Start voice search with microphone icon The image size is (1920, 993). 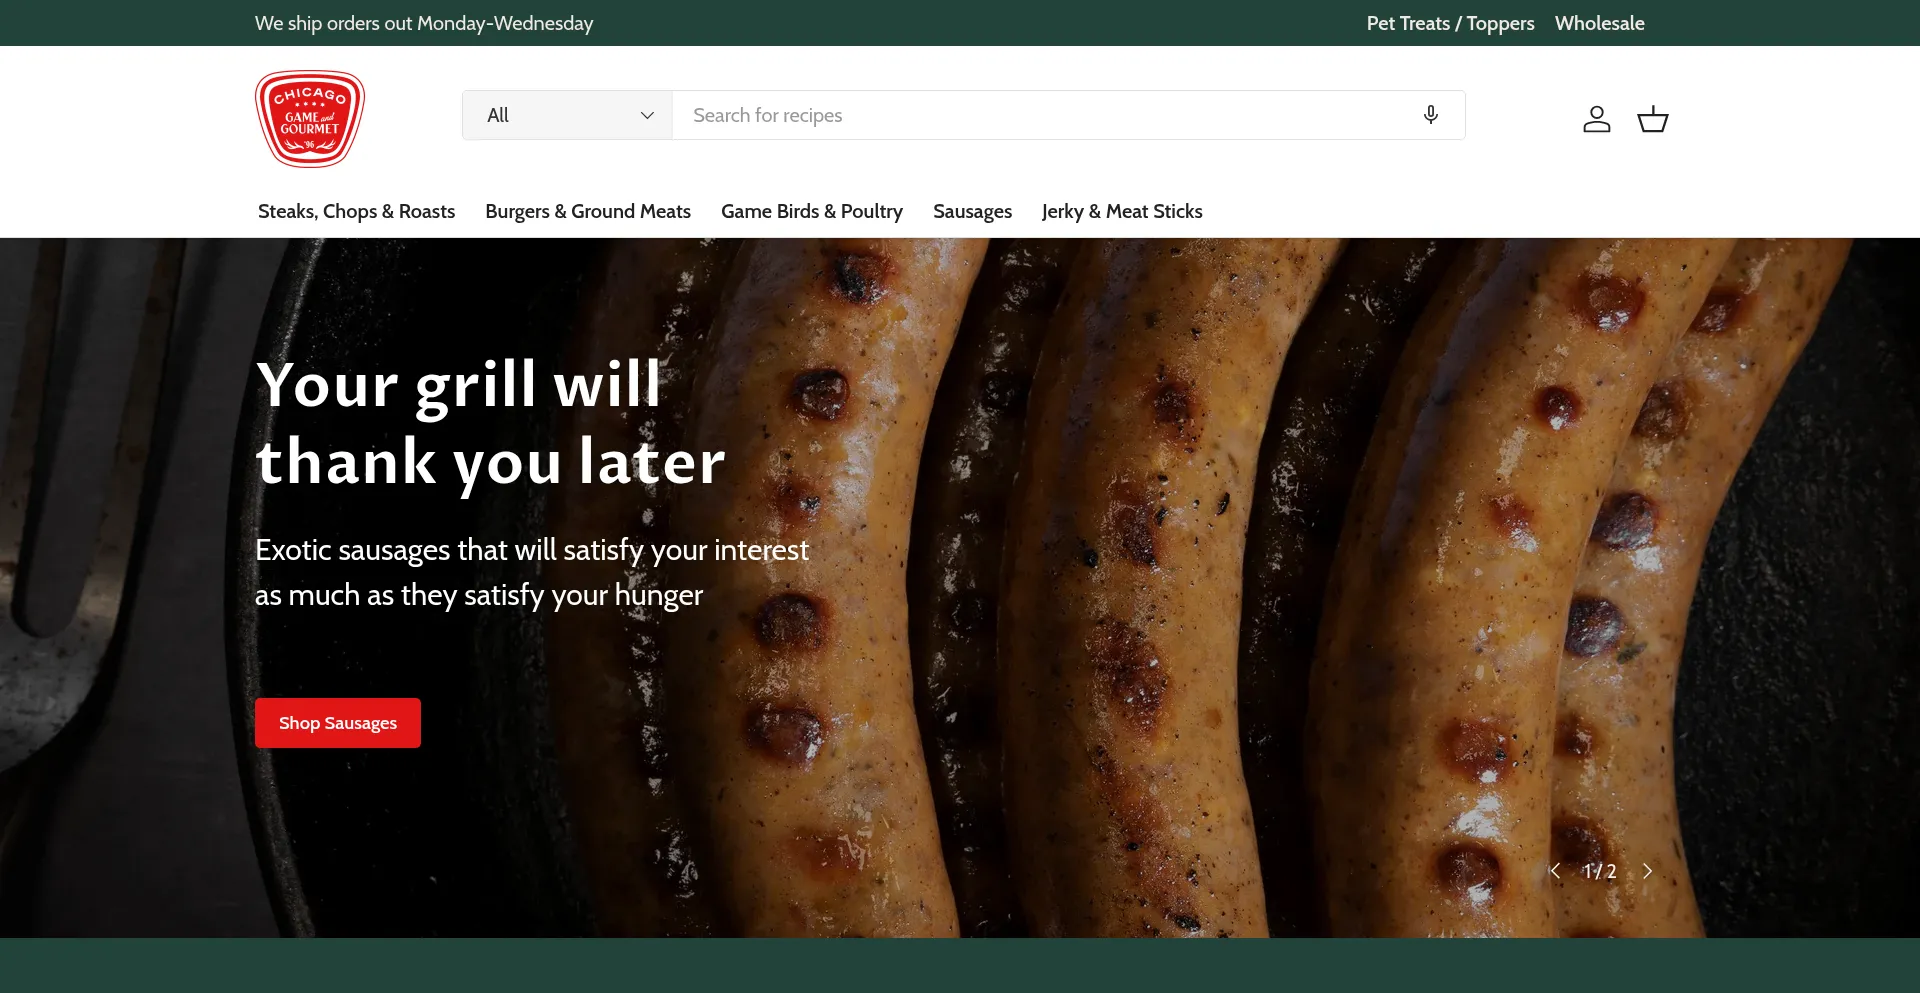pyautogui.click(x=1431, y=115)
